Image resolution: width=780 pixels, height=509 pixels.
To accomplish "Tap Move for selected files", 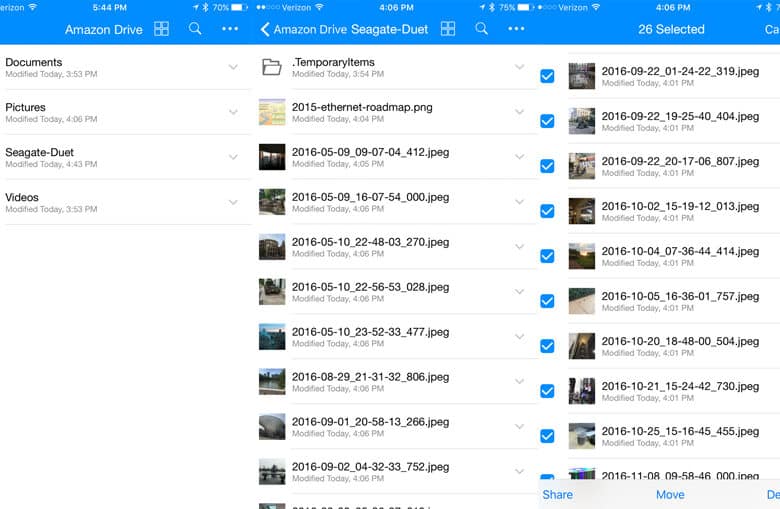I will [x=670, y=495].
